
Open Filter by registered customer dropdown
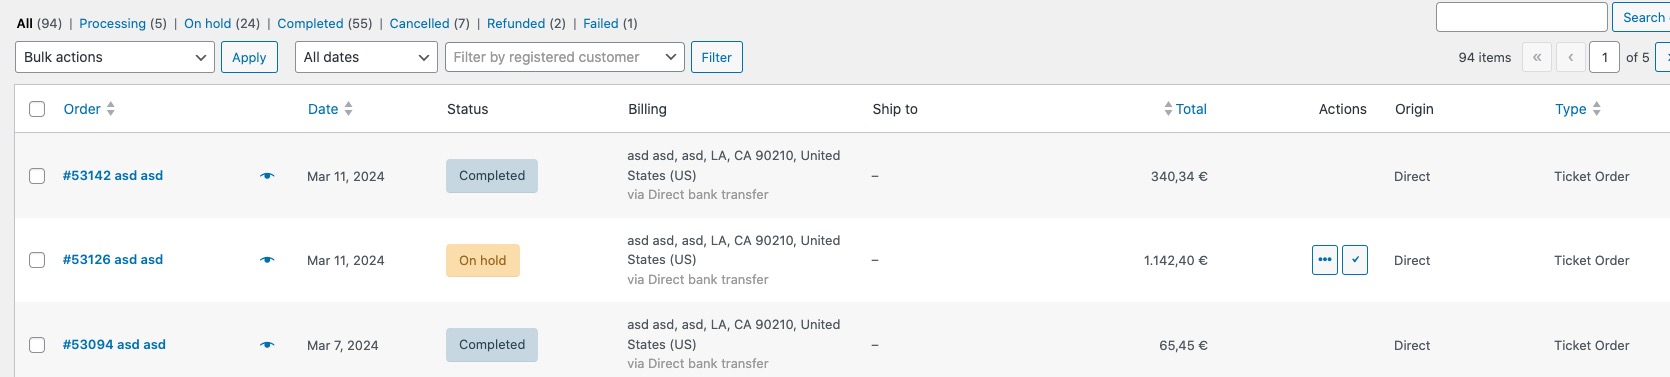click(565, 57)
